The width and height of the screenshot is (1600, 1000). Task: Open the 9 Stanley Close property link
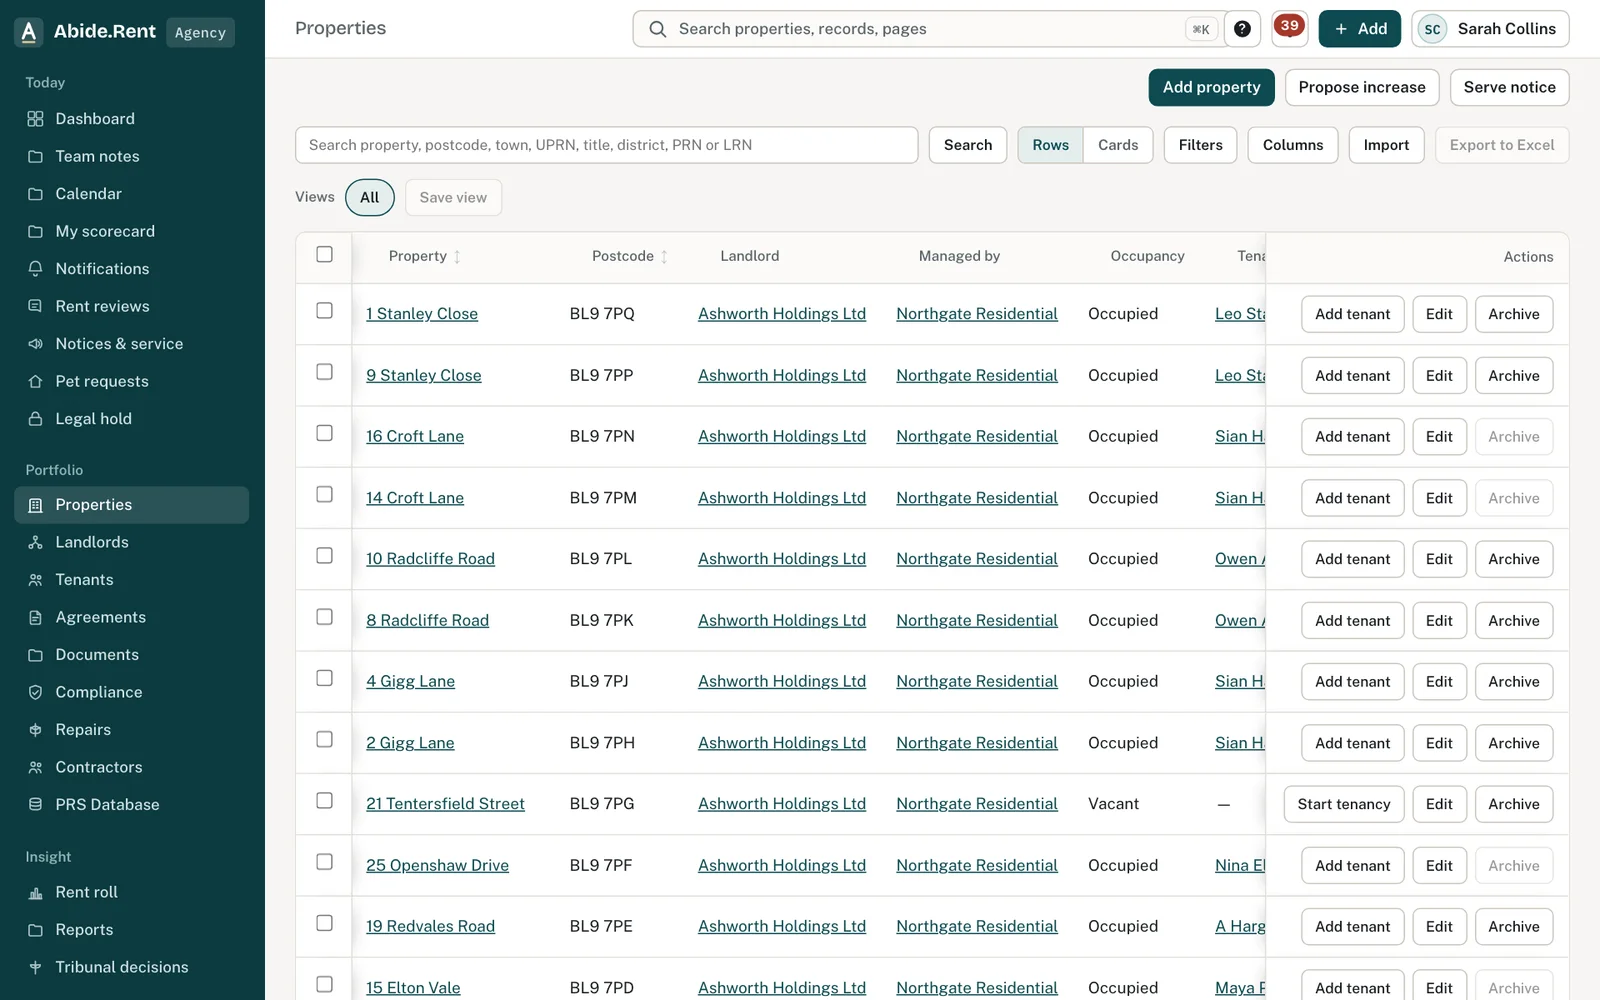pyautogui.click(x=424, y=375)
